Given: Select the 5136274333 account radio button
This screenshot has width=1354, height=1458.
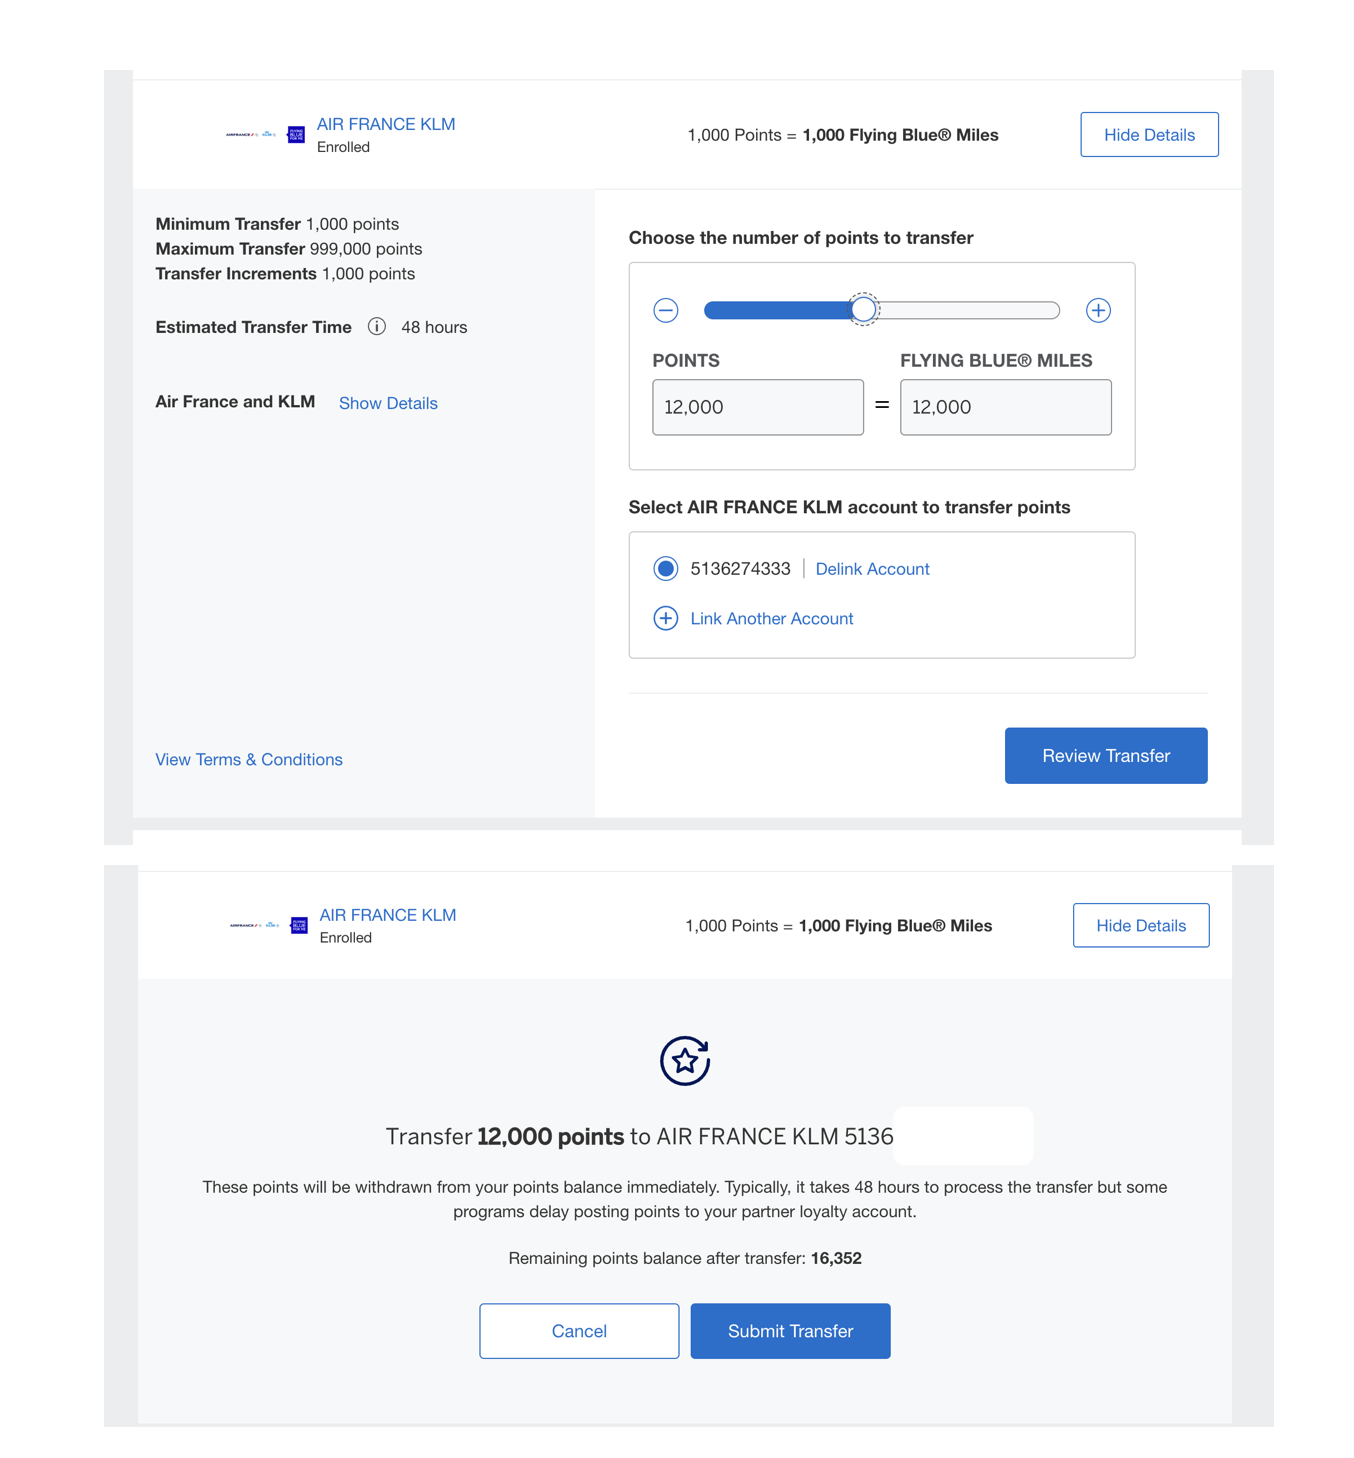Looking at the screenshot, I should coord(666,568).
